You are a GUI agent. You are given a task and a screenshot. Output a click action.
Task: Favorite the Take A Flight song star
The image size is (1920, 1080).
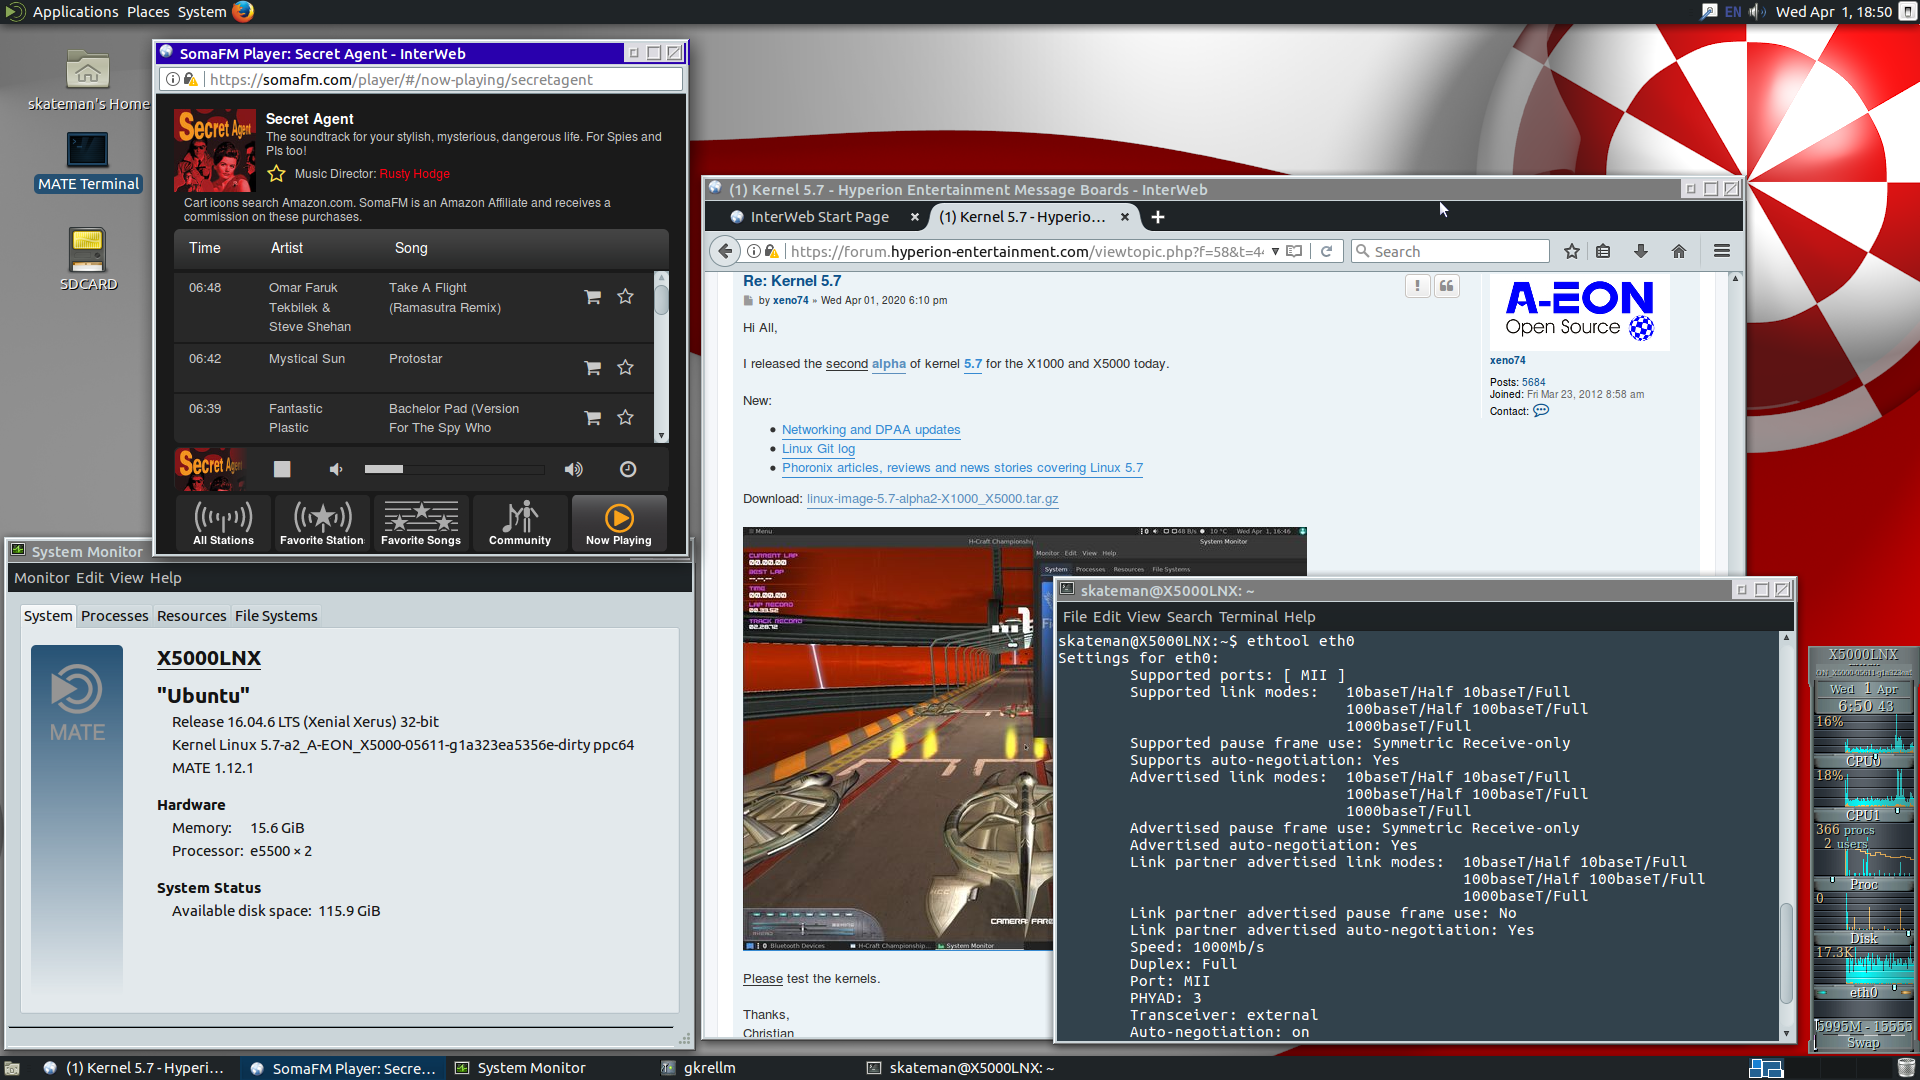[x=626, y=297]
